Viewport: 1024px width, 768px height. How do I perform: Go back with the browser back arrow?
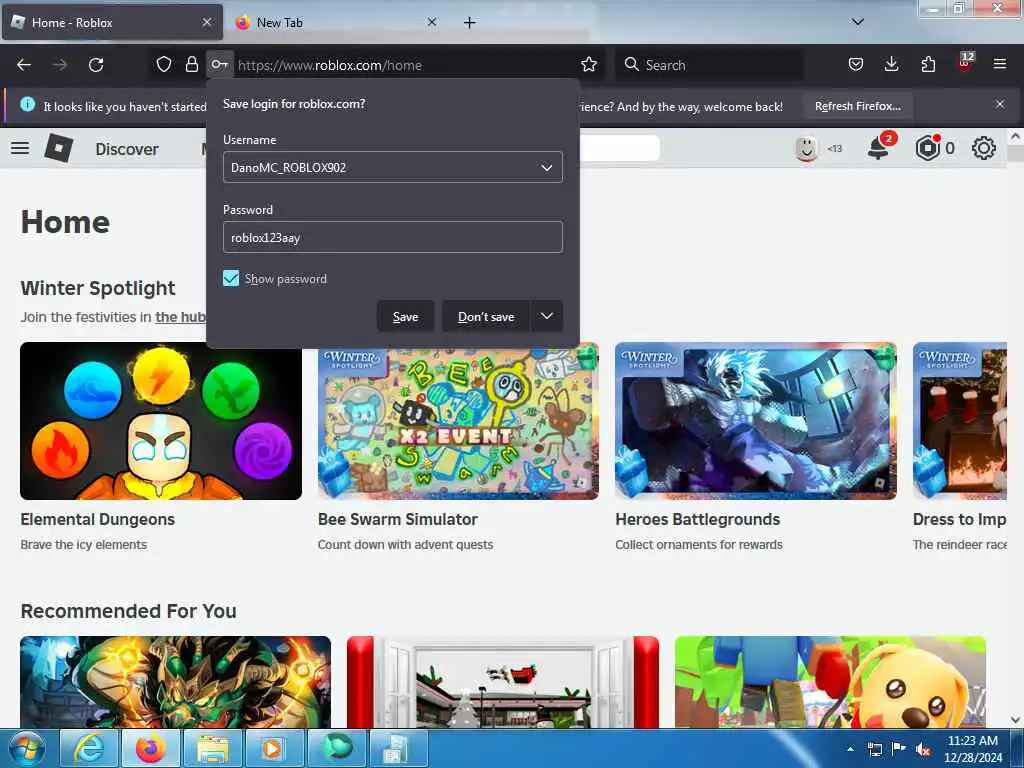(24, 65)
